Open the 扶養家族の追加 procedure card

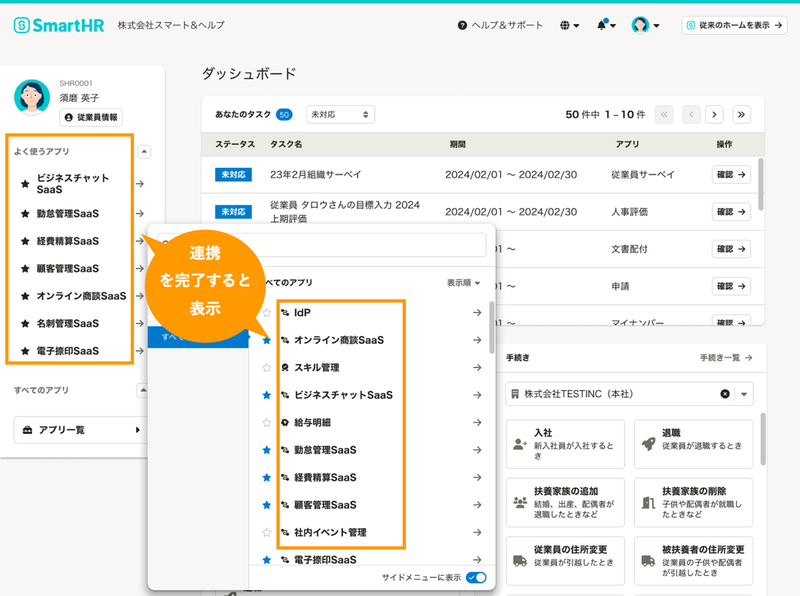pos(565,503)
